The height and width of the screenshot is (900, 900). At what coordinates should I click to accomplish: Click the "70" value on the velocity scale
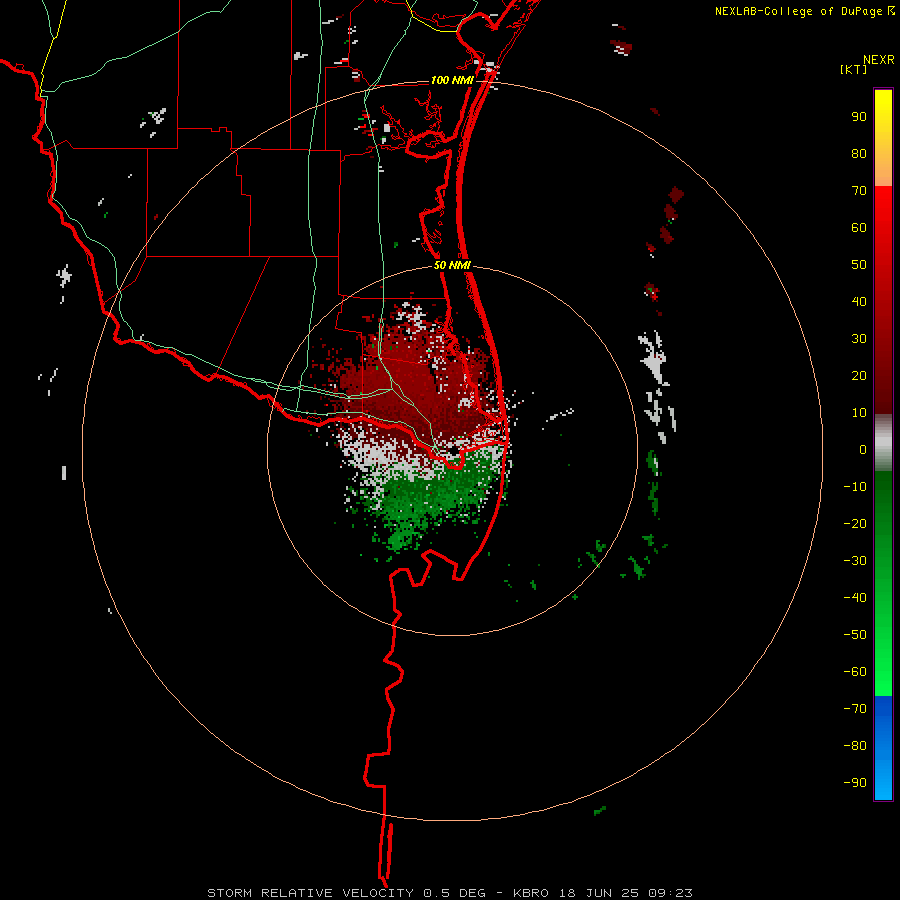click(x=859, y=191)
